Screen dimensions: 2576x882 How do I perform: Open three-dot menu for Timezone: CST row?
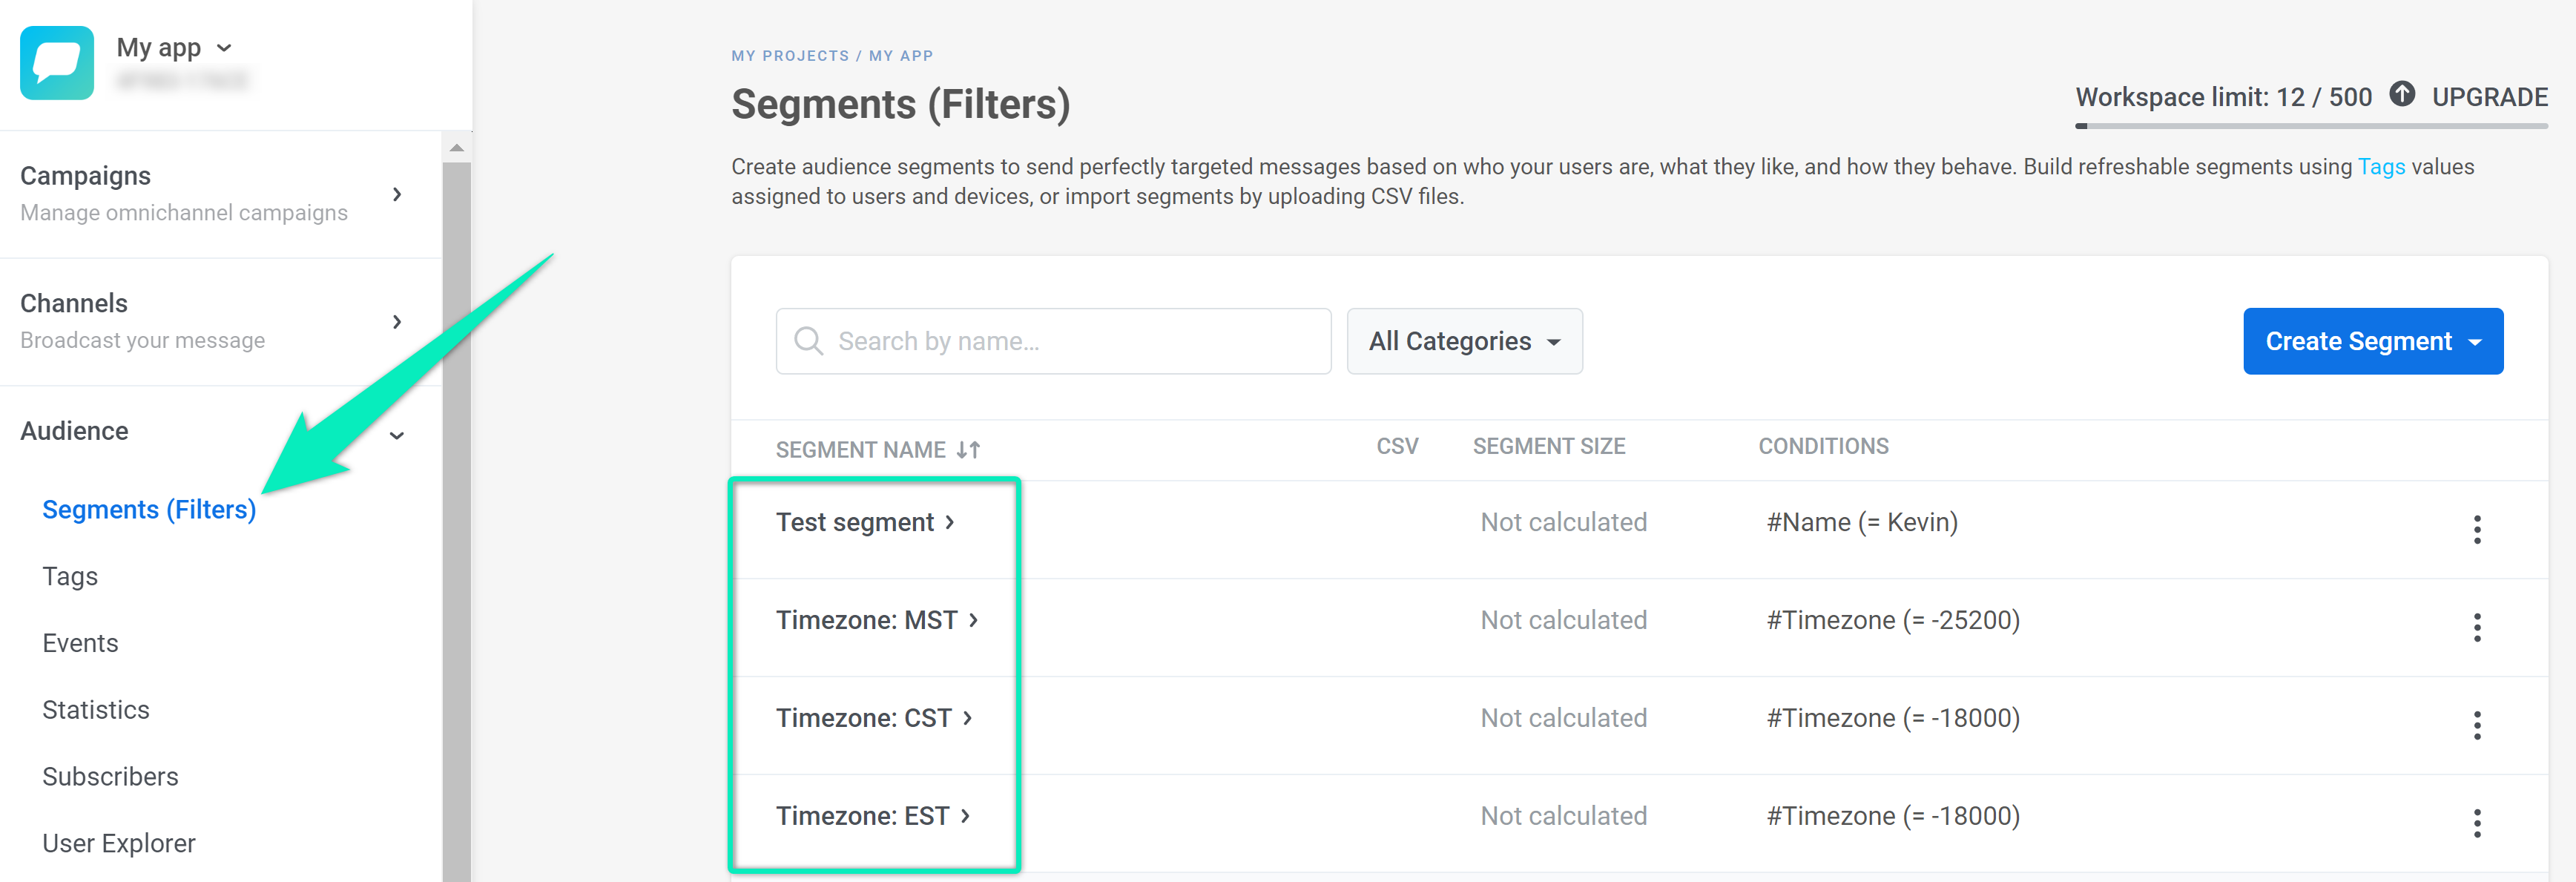pos(2476,725)
